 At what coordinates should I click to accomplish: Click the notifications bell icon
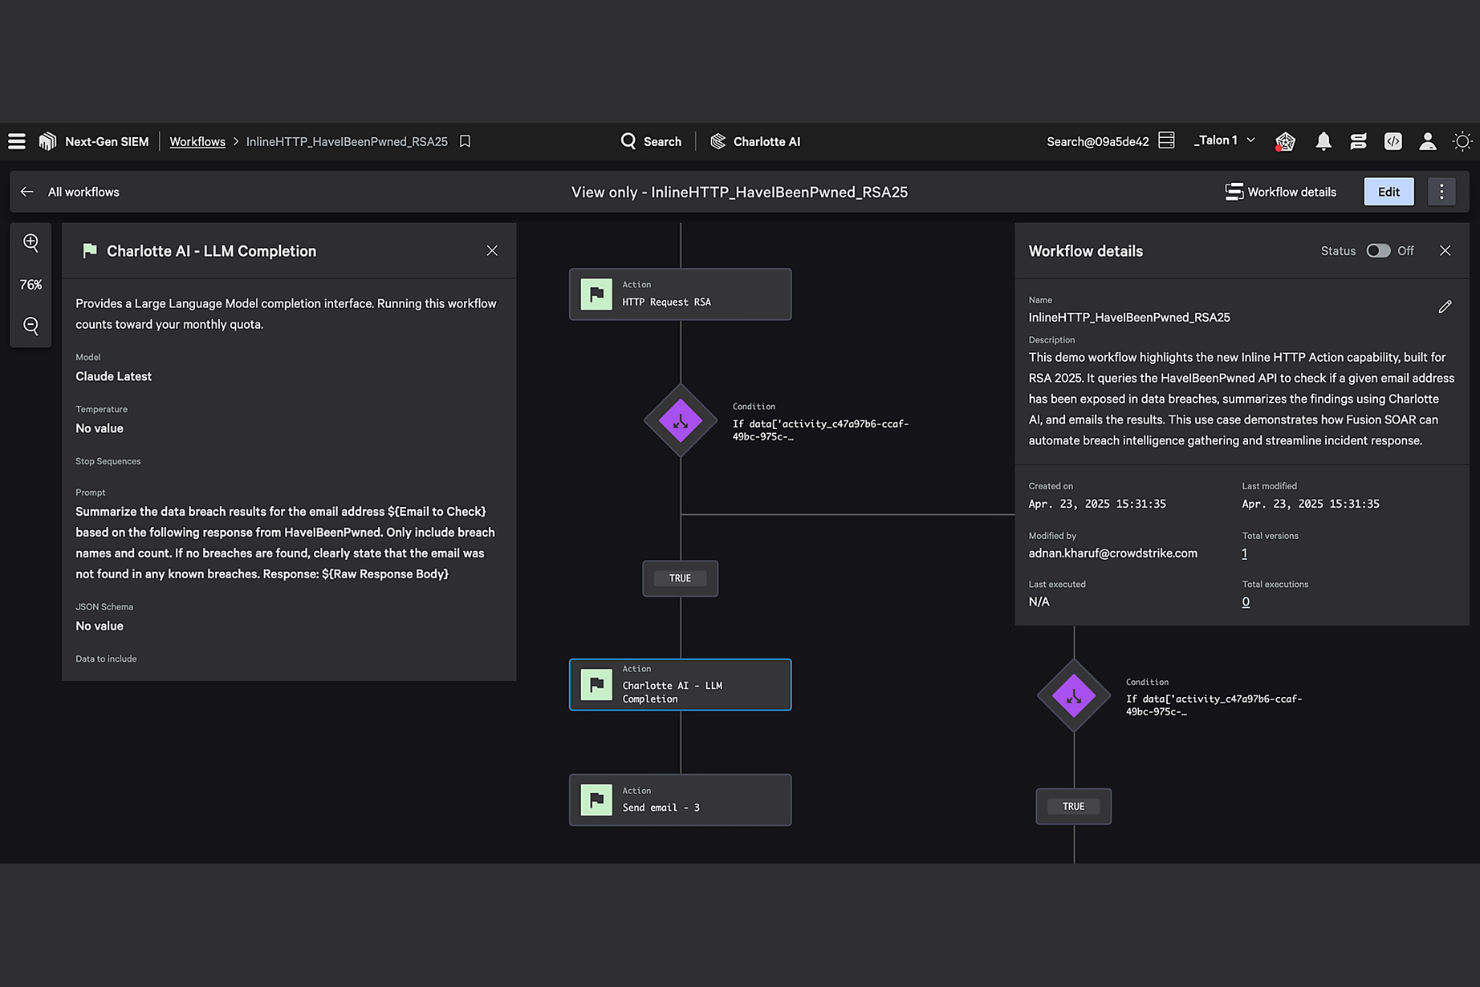(1323, 141)
